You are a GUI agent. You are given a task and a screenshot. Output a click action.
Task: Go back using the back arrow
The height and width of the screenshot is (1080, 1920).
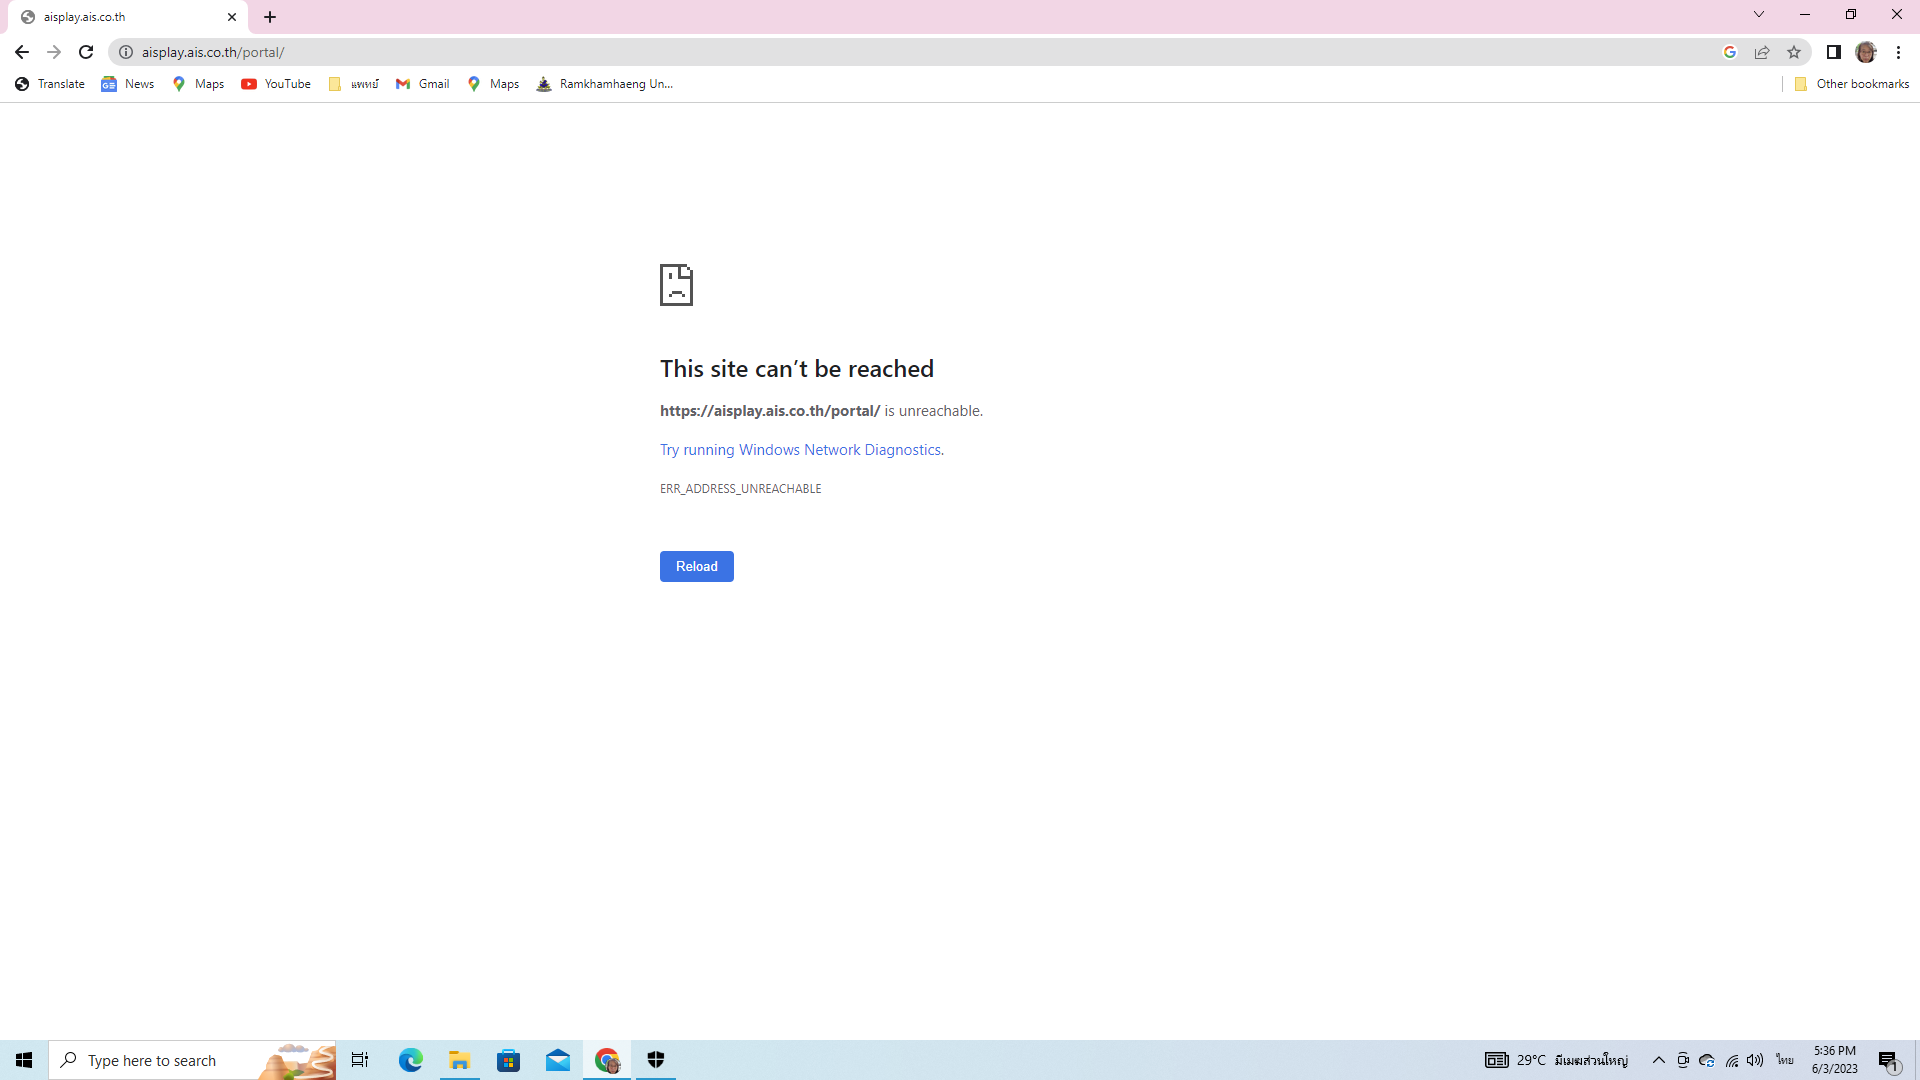coord(22,52)
